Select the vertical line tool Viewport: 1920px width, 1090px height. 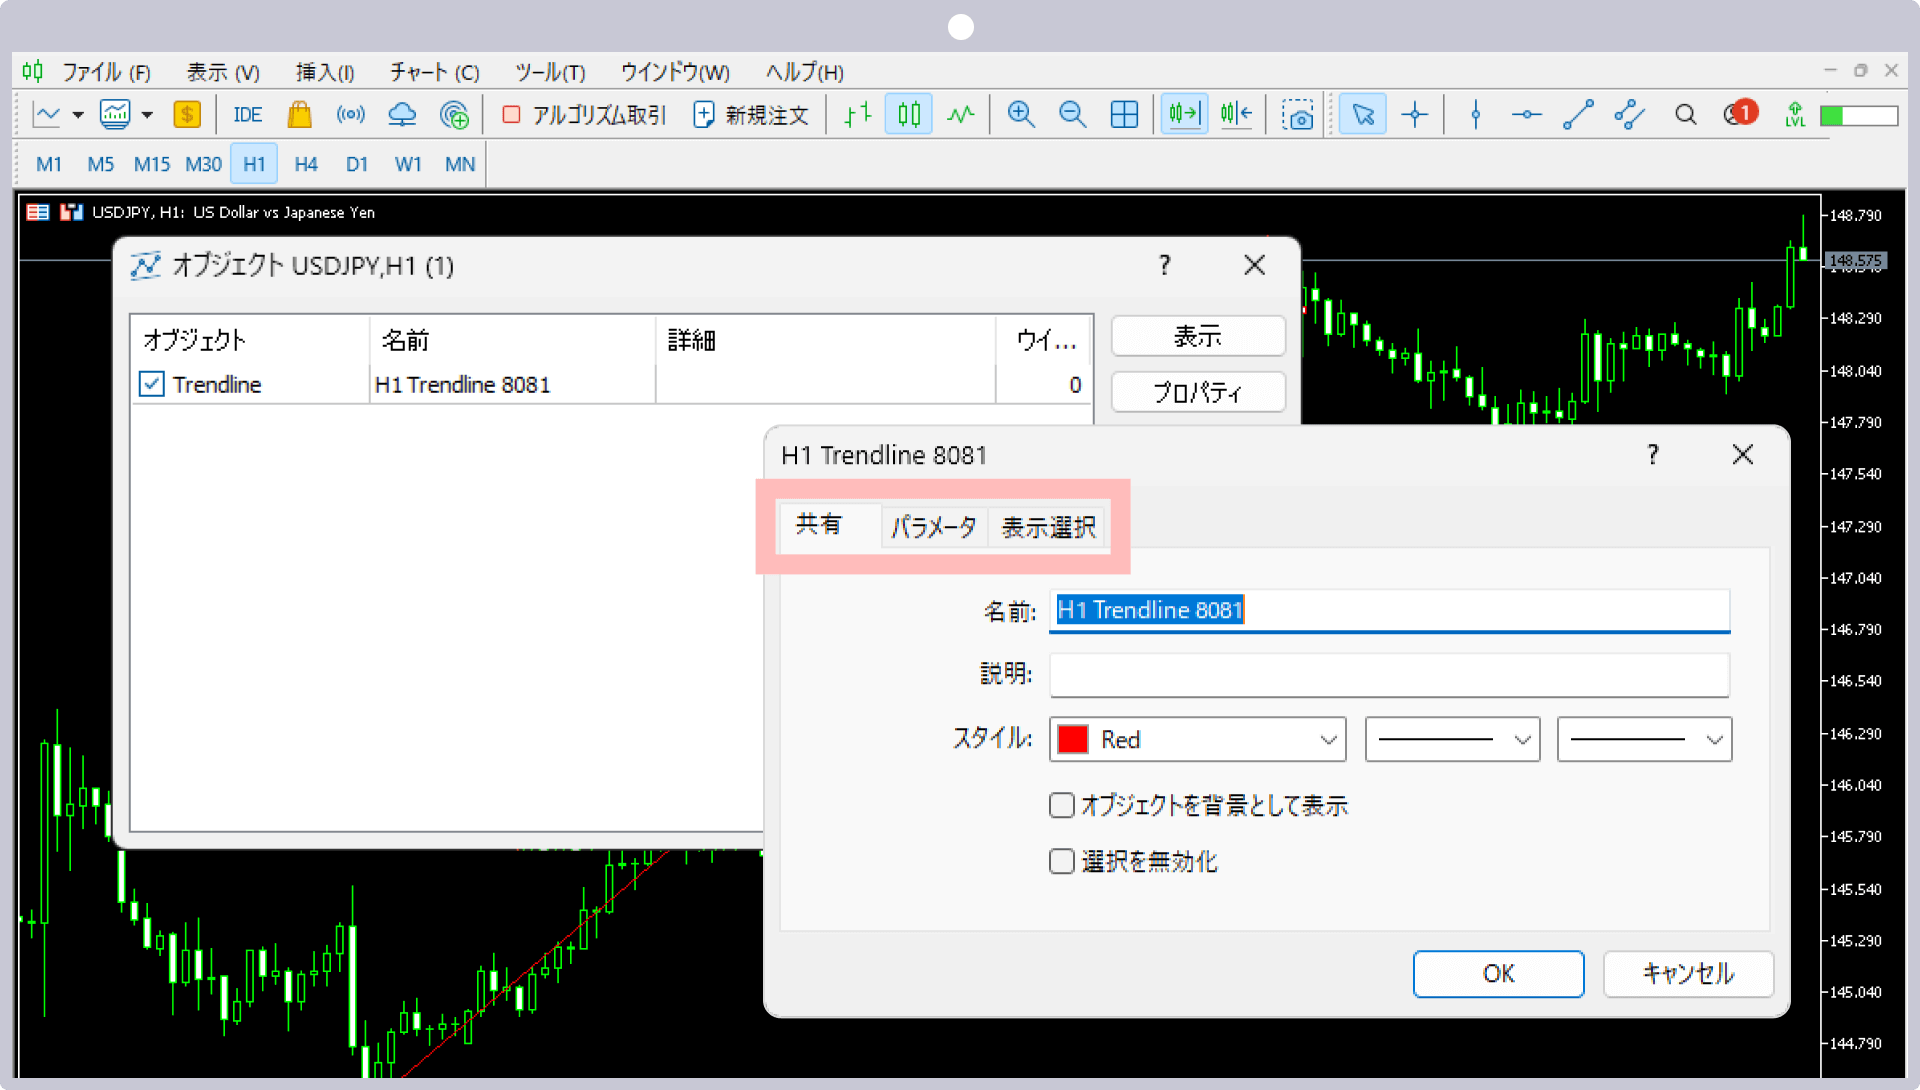1475,115
